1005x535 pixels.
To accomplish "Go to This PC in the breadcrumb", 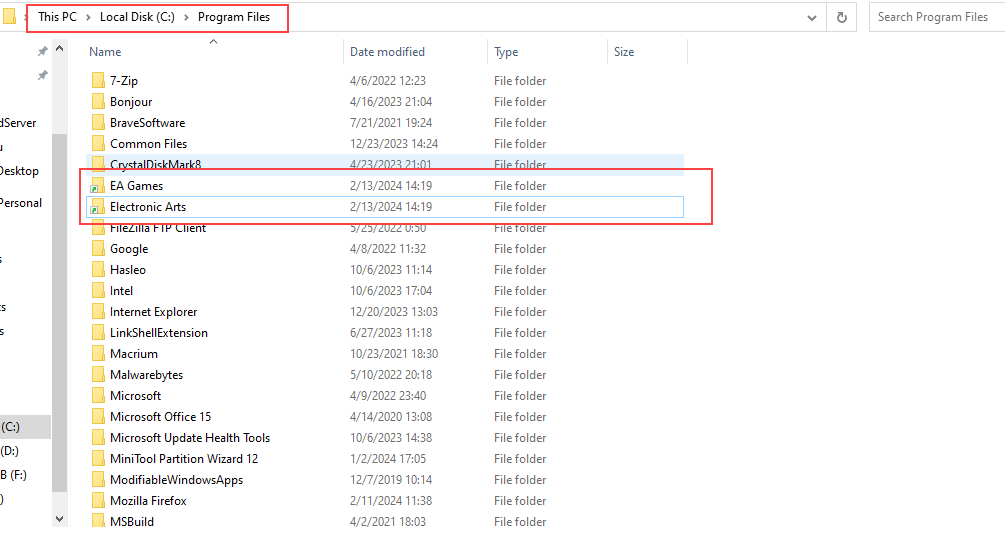I will click(x=57, y=17).
